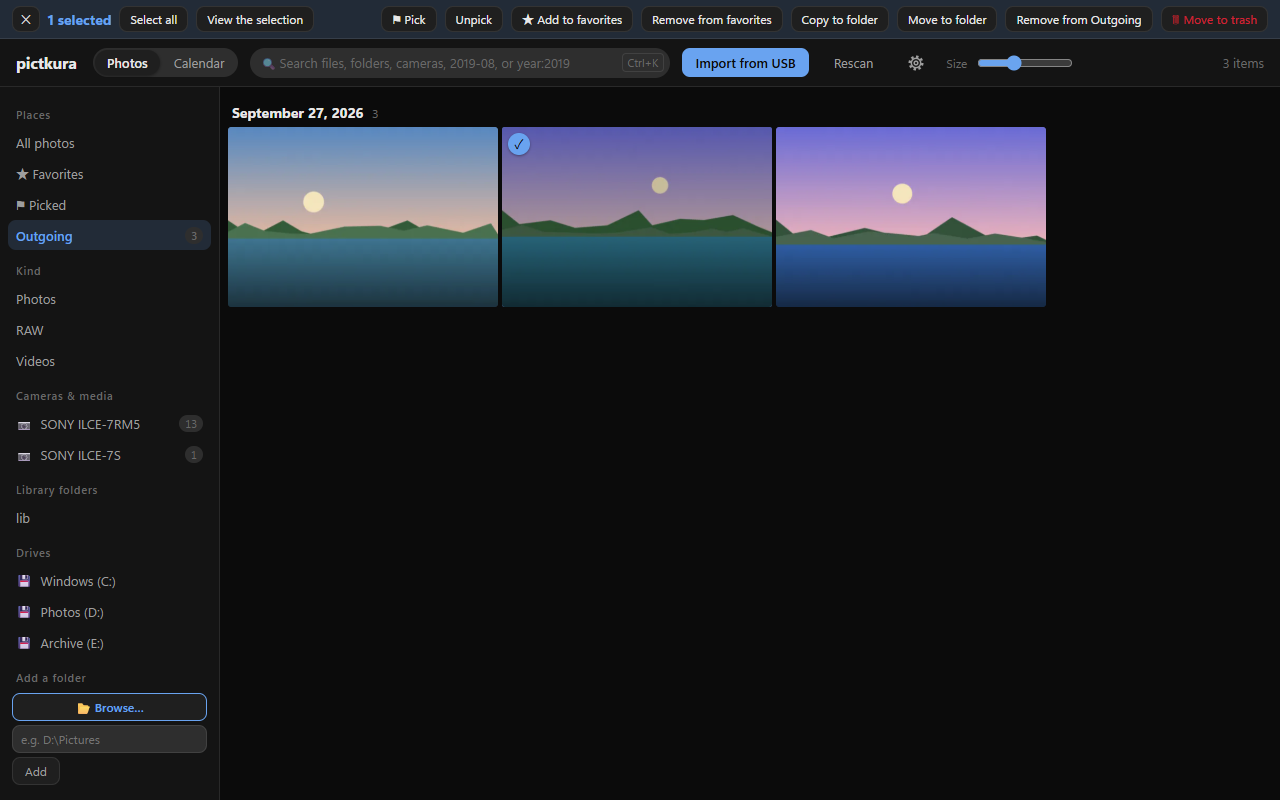Open All photos in sidebar
Image resolution: width=1280 pixels, height=800 pixels.
(x=109, y=144)
